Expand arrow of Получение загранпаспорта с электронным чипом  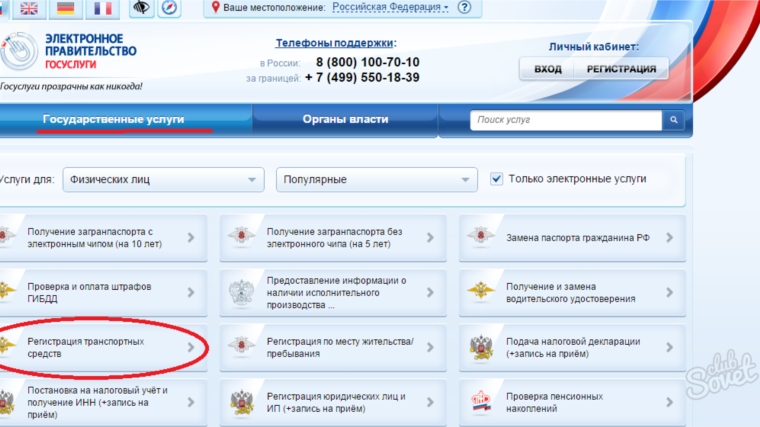tap(191, 237)
